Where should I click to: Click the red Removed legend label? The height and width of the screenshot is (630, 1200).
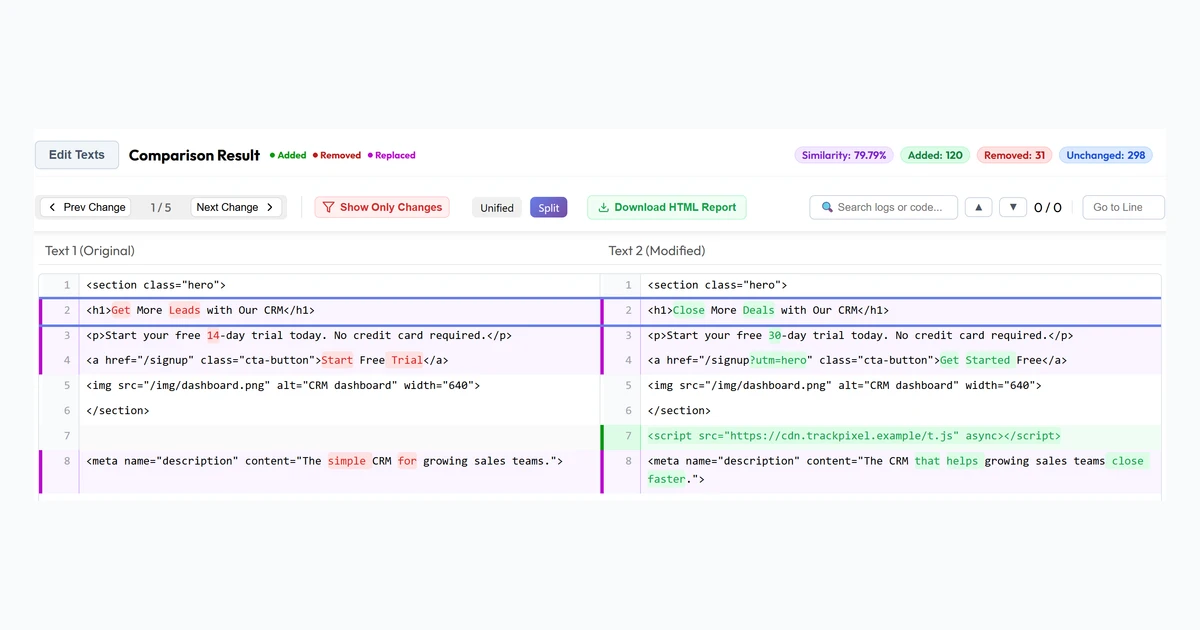coord(337,155)
